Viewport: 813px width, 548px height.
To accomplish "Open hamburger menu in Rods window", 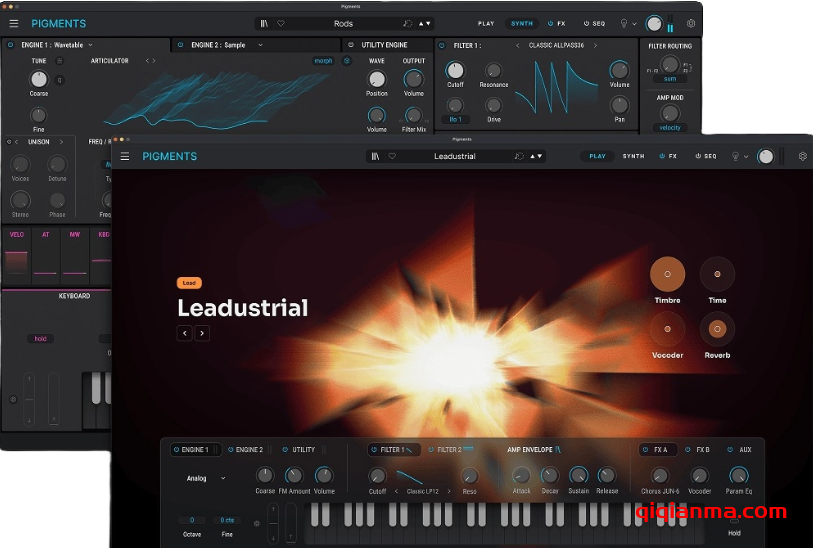I will [14, 23].
